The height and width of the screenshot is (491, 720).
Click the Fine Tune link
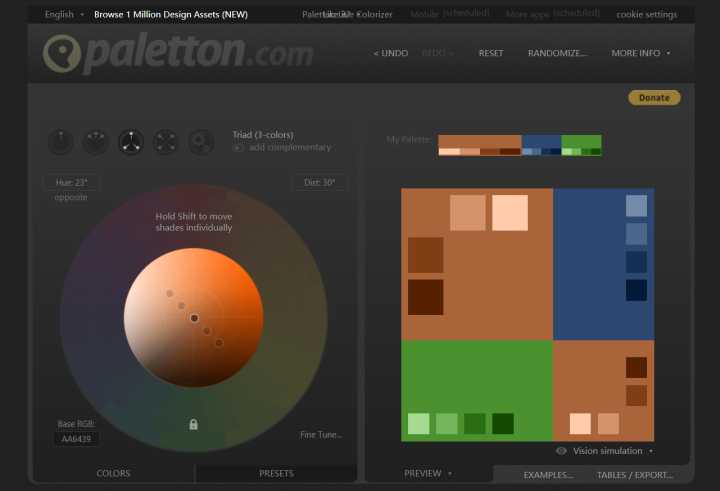tap(321, 435)
